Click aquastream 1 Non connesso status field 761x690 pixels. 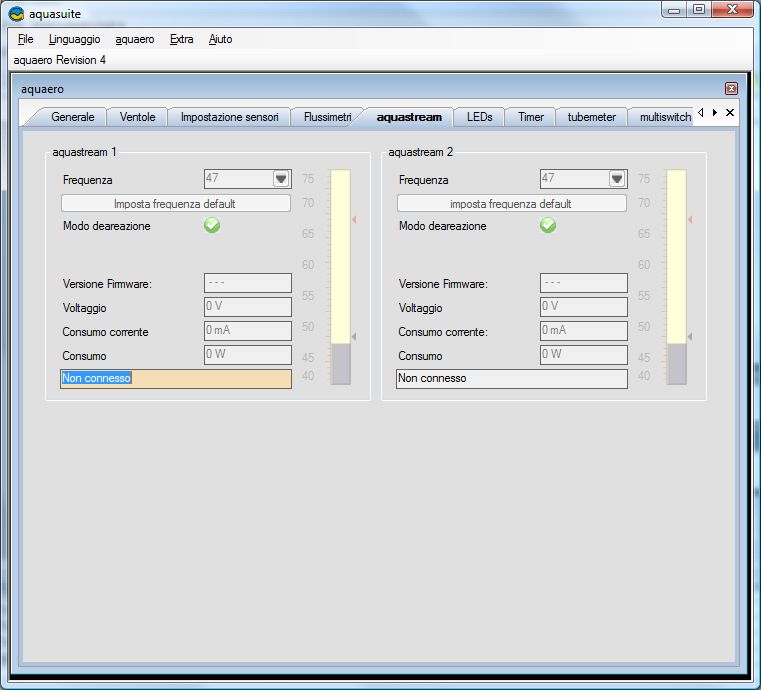[x=176, y=379]
